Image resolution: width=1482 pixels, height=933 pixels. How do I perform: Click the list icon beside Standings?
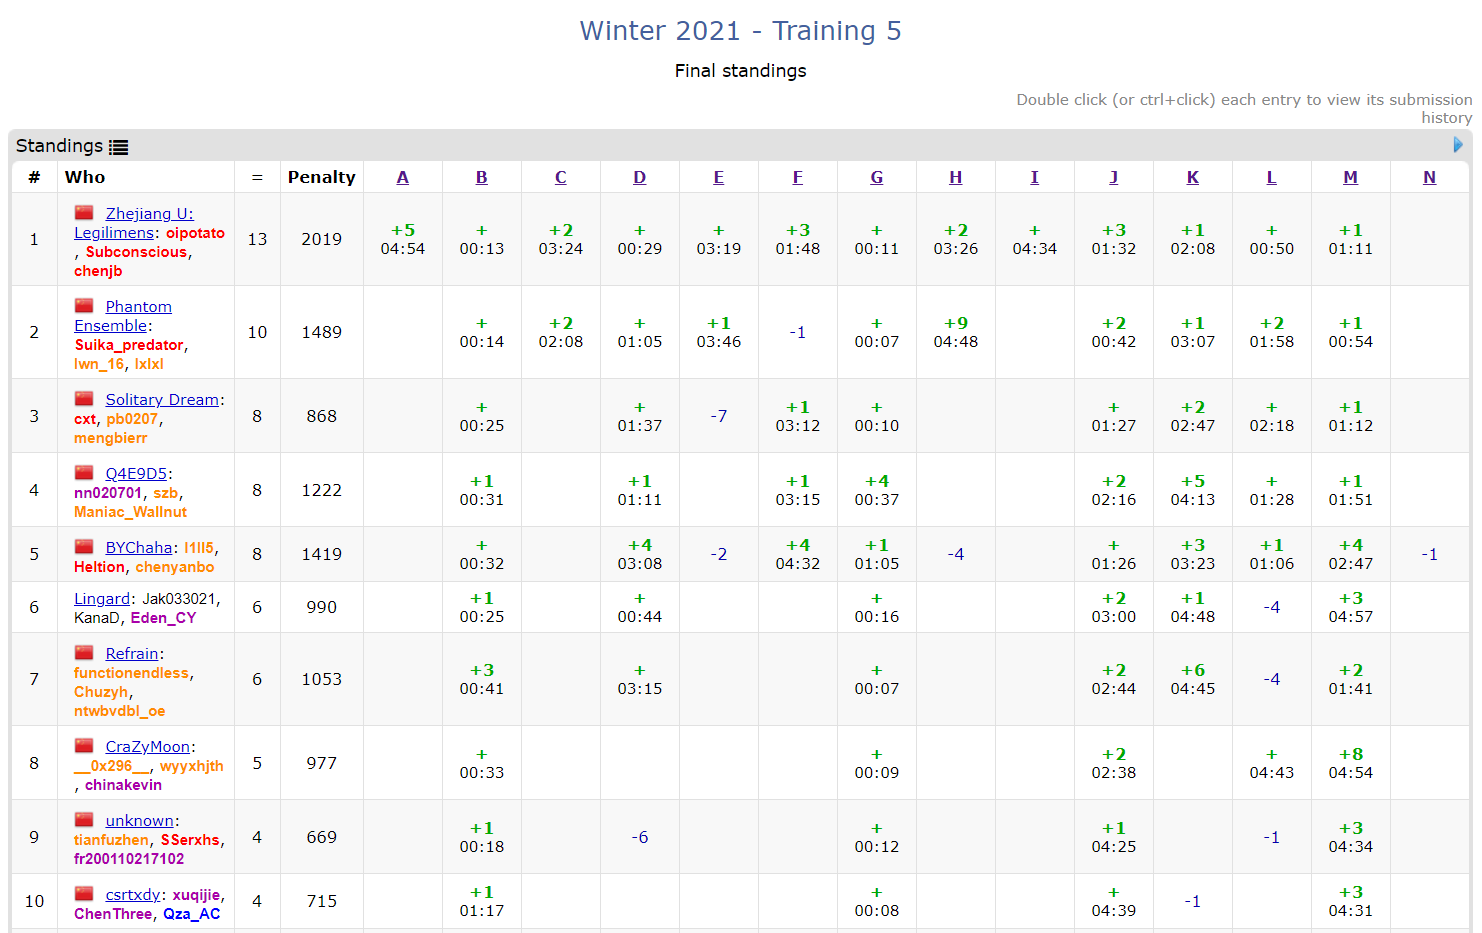(119, 147)
